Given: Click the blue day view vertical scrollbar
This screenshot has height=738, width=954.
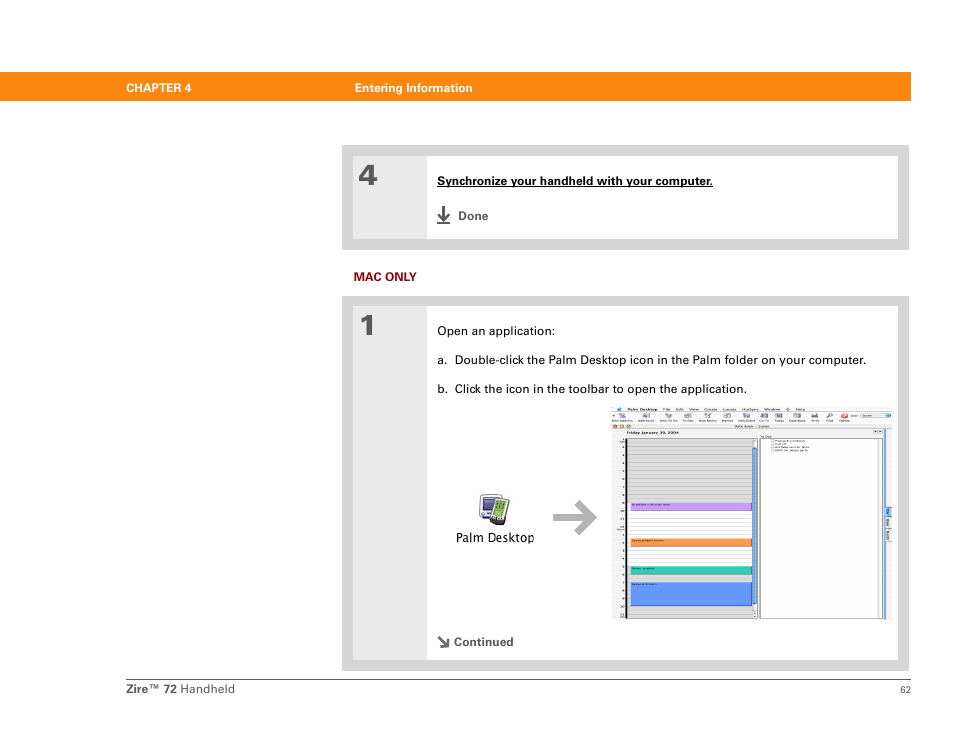Looking at the screenshot, I should [x=754, y=526].
